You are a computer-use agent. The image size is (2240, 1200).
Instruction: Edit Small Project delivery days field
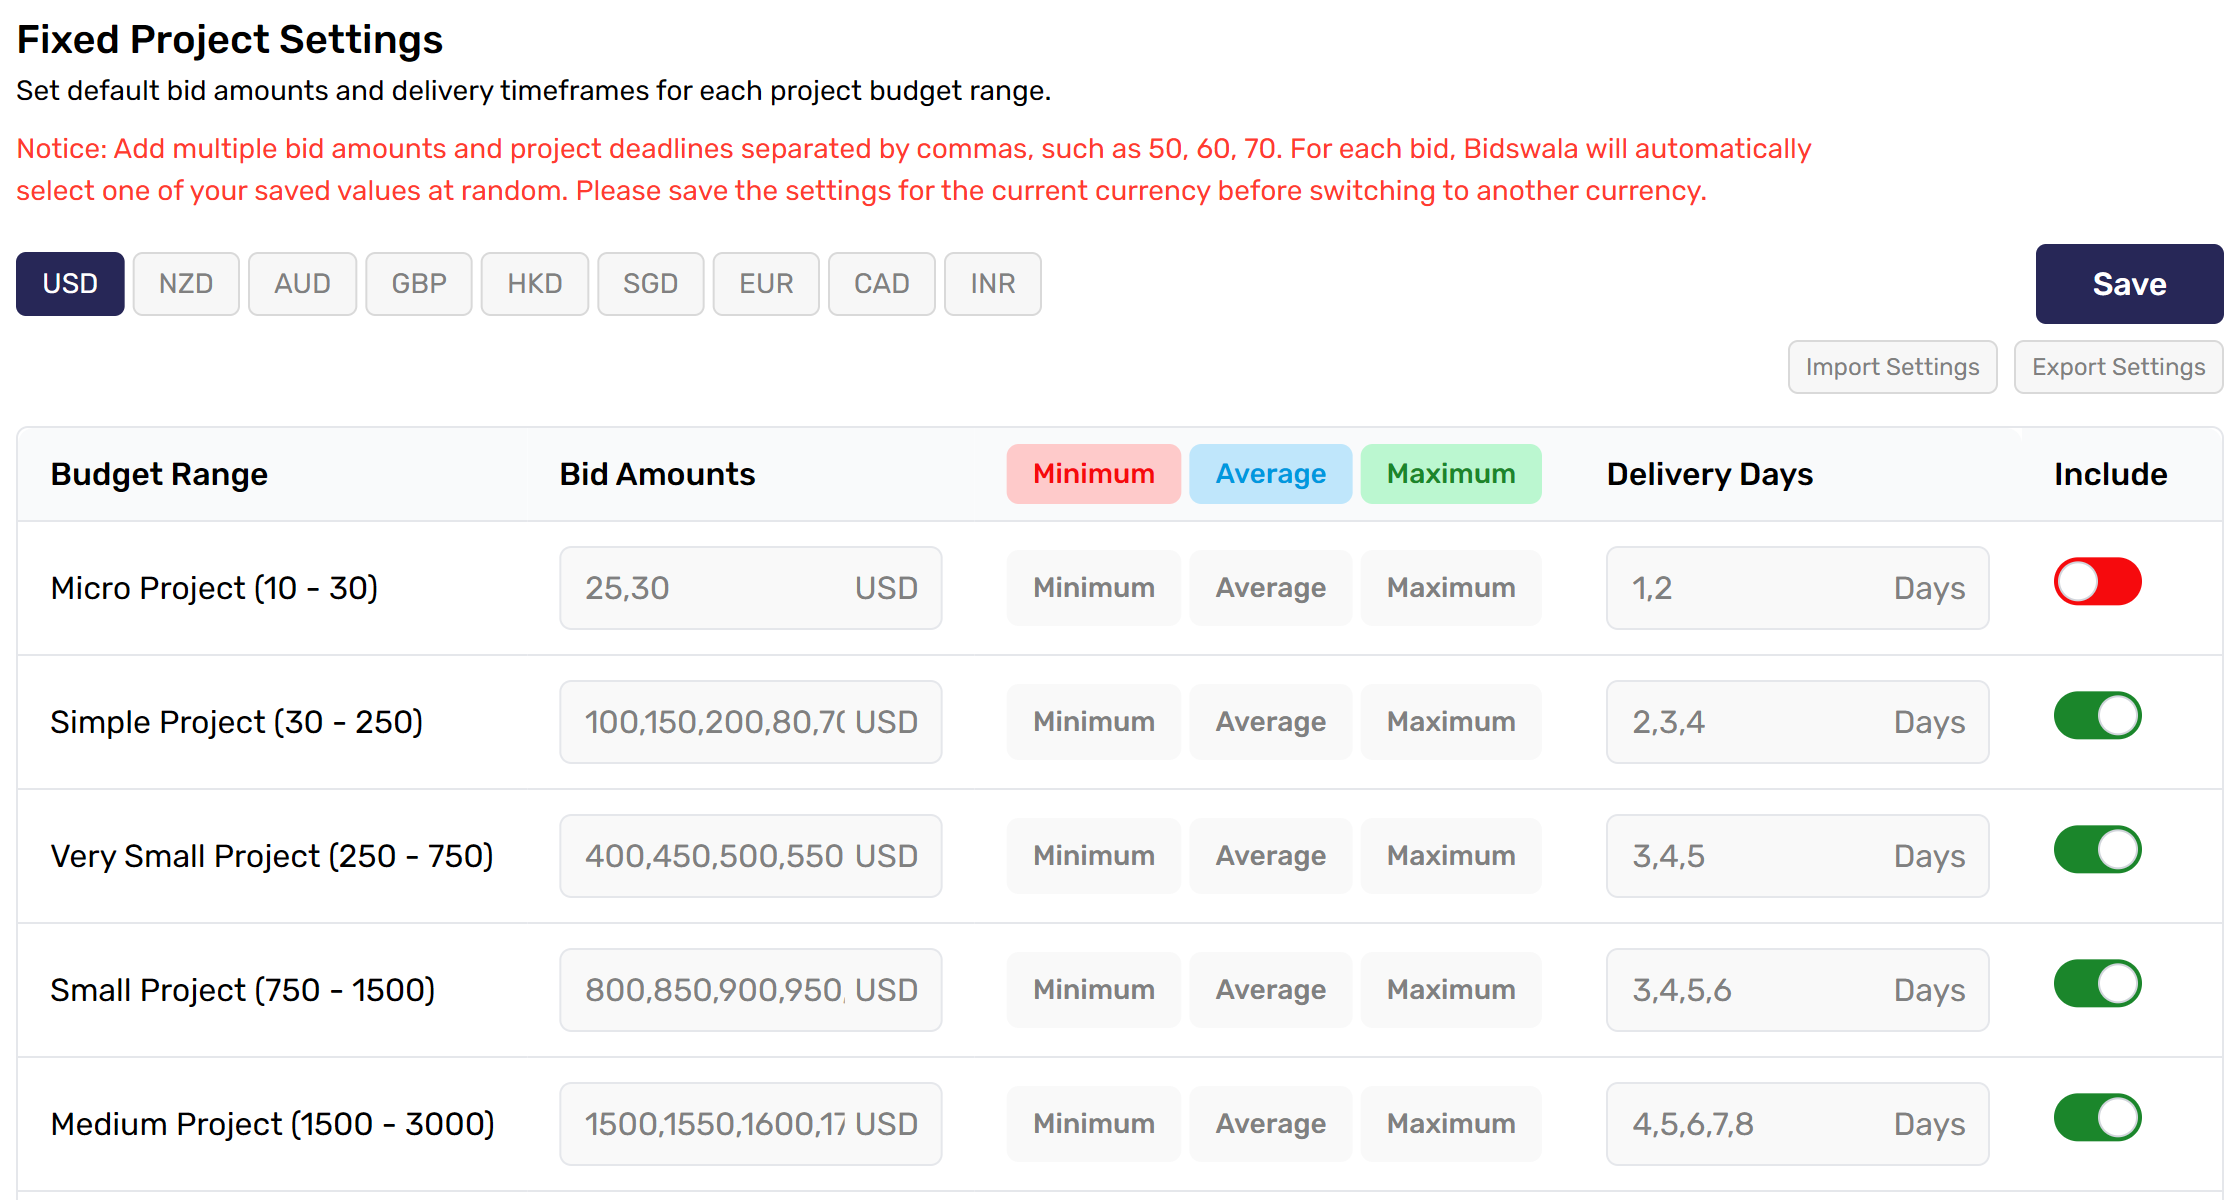click(1798, 990)
